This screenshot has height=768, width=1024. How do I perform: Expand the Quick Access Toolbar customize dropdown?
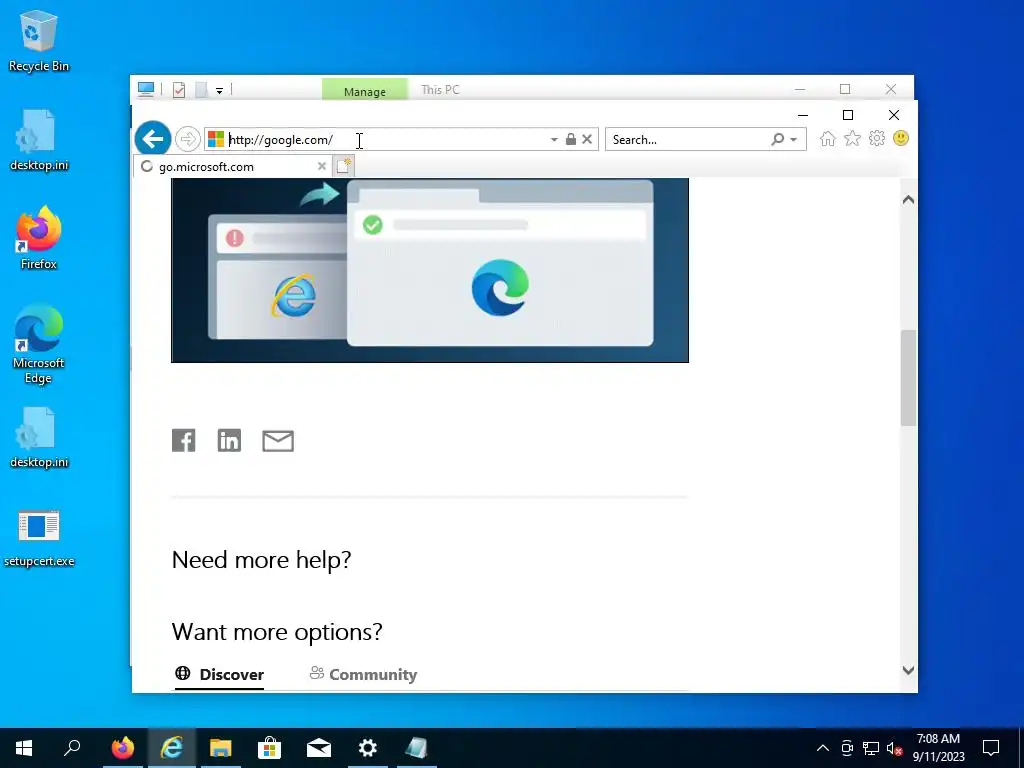[219, 91]
